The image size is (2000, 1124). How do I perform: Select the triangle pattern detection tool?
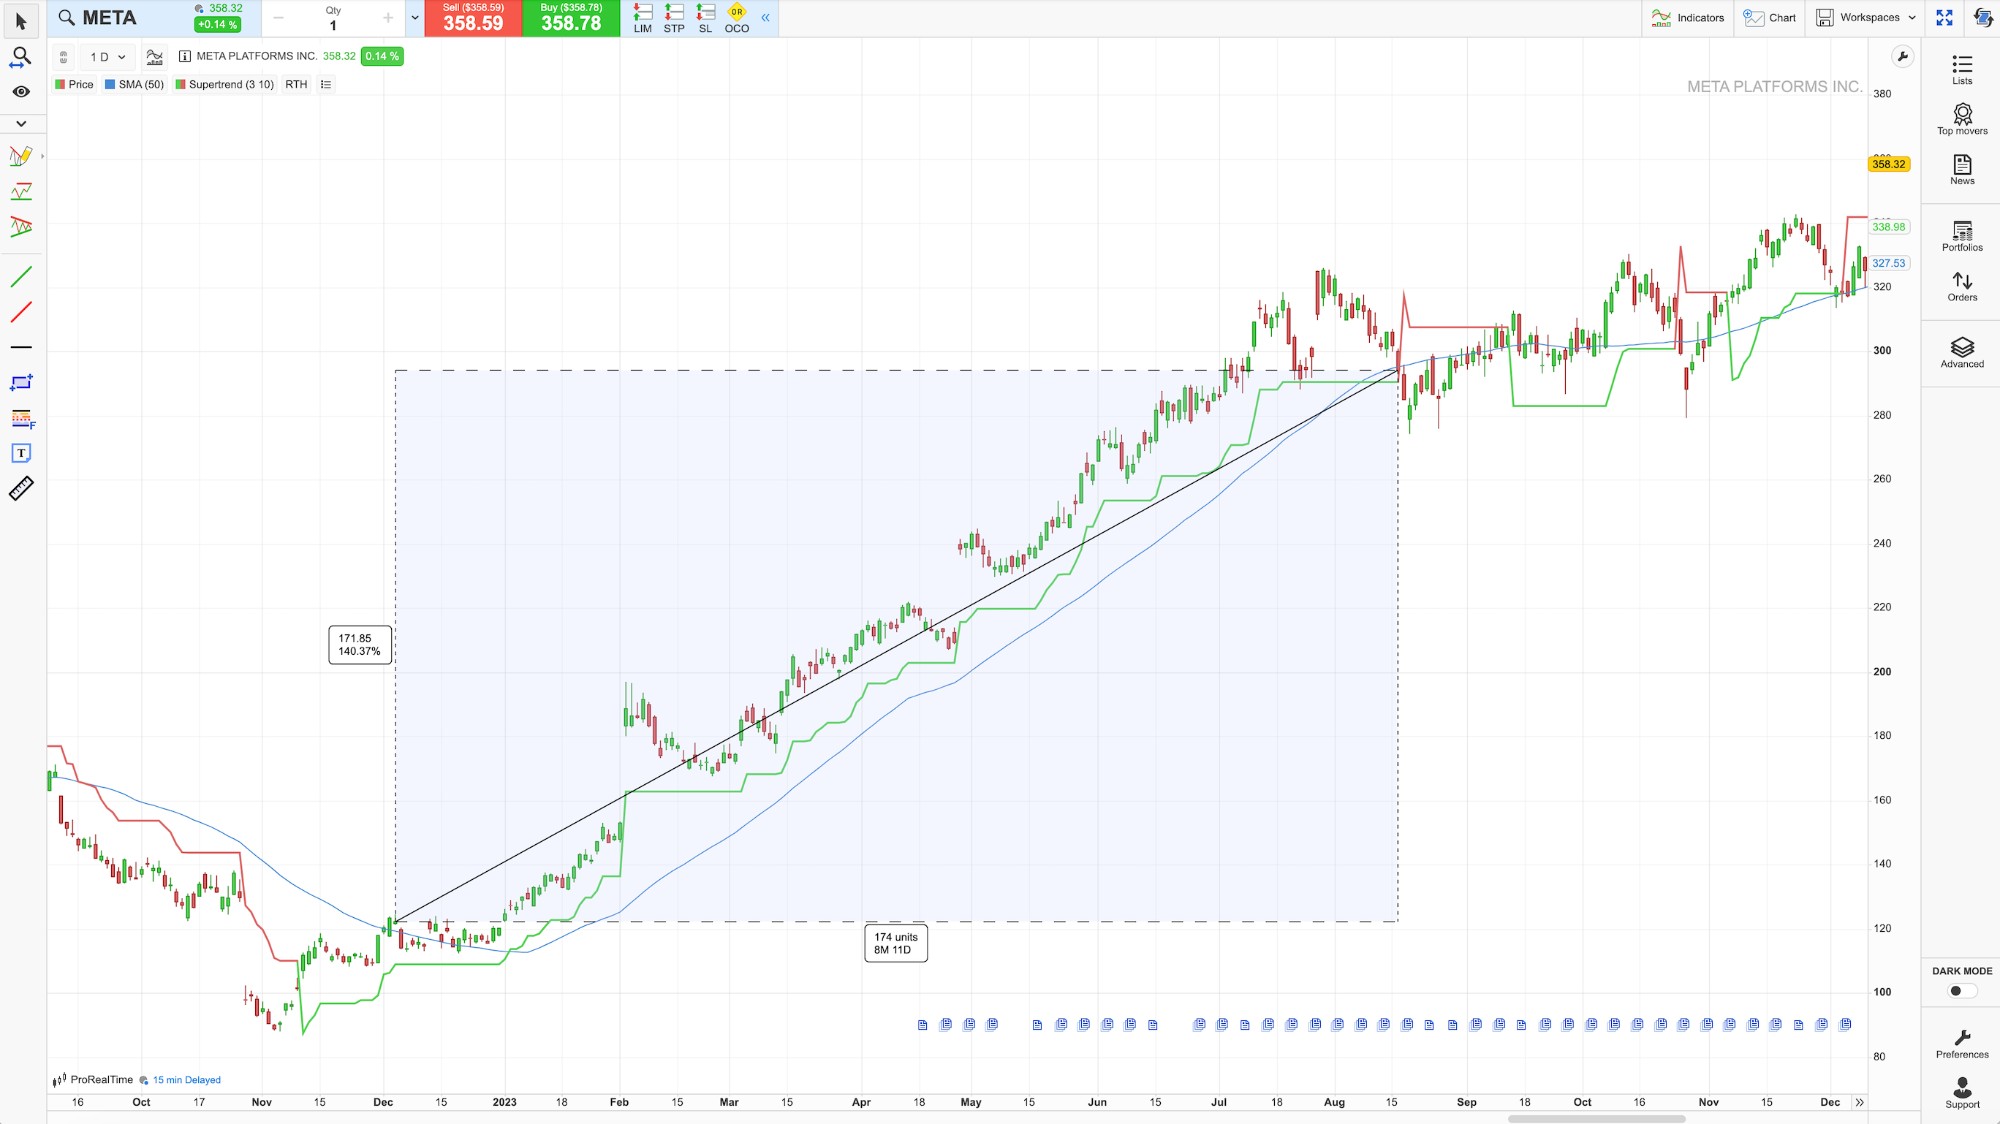pos(21,227)
